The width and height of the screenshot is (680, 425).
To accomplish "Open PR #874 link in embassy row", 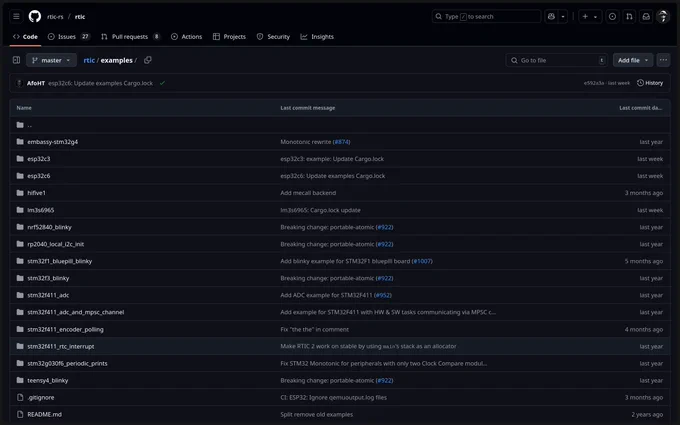I will (x=342, y=142).
